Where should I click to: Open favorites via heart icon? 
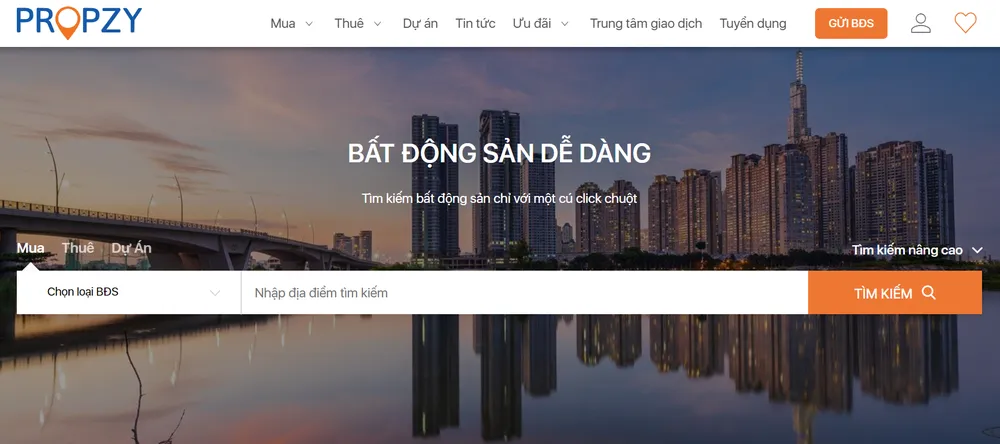(x=965, y=23)
